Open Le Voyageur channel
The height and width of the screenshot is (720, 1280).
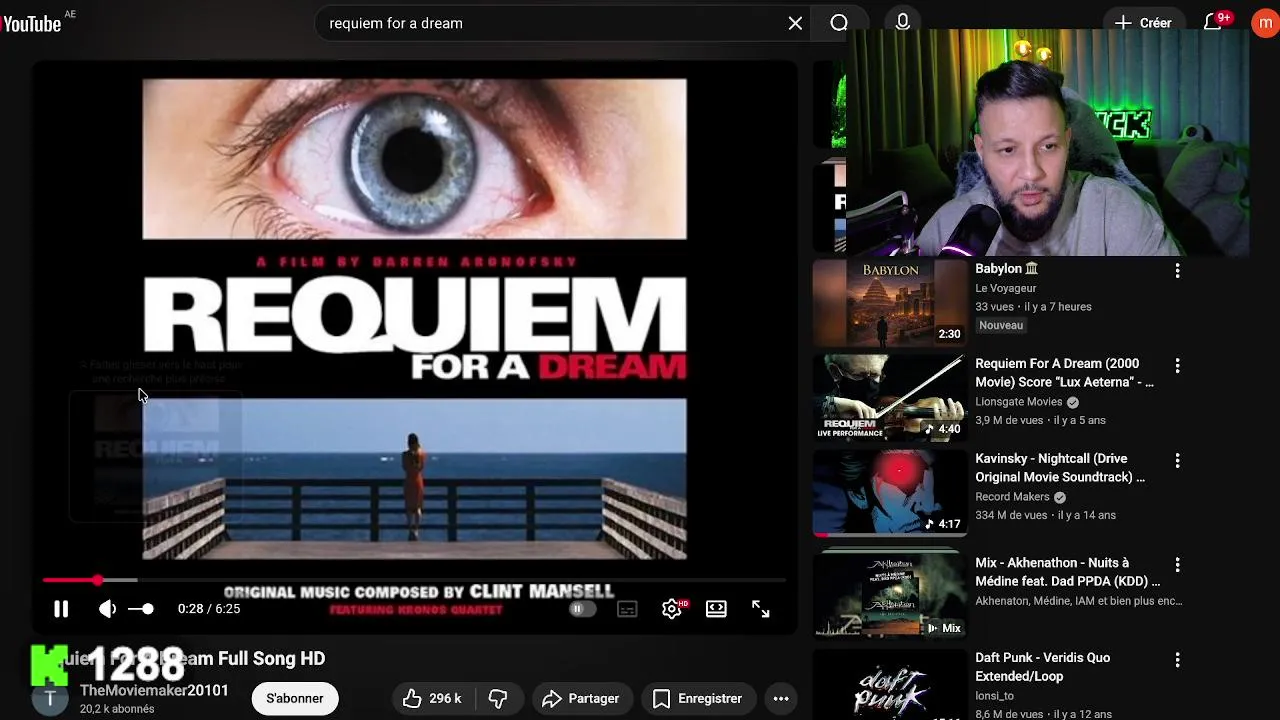pyautogui.click(x=1006, y=288)
